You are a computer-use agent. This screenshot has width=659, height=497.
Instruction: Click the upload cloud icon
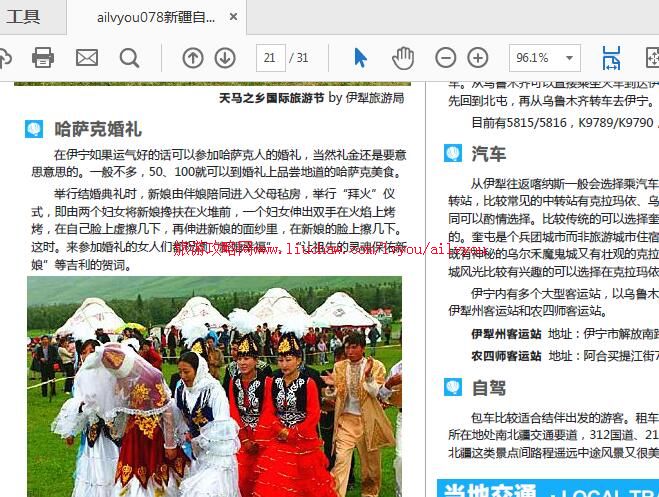click(4, 58)
